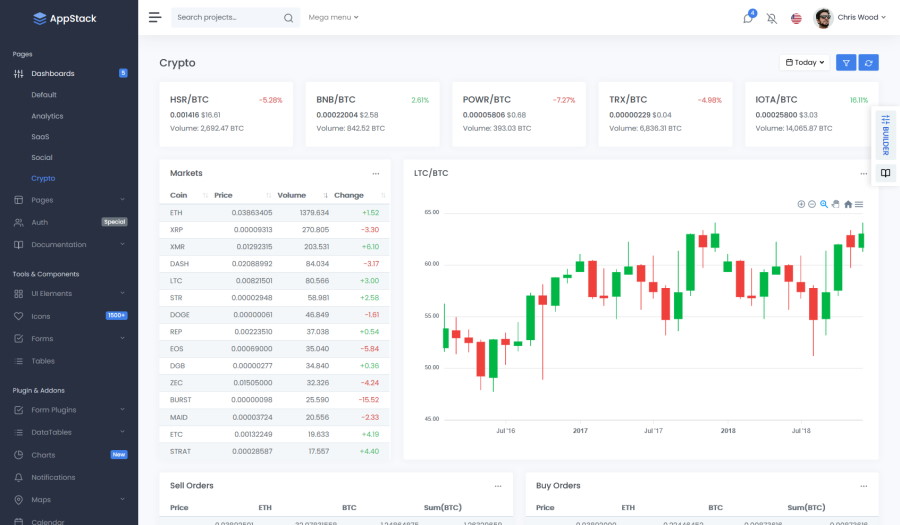Open Charts in the sidebar

click(43, 454)
